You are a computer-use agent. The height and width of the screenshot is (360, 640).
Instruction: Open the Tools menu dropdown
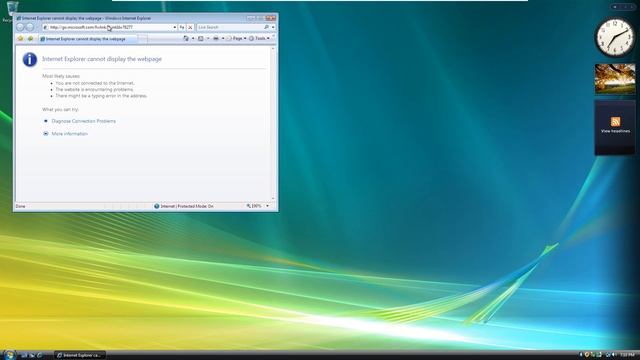coord(260,38)
